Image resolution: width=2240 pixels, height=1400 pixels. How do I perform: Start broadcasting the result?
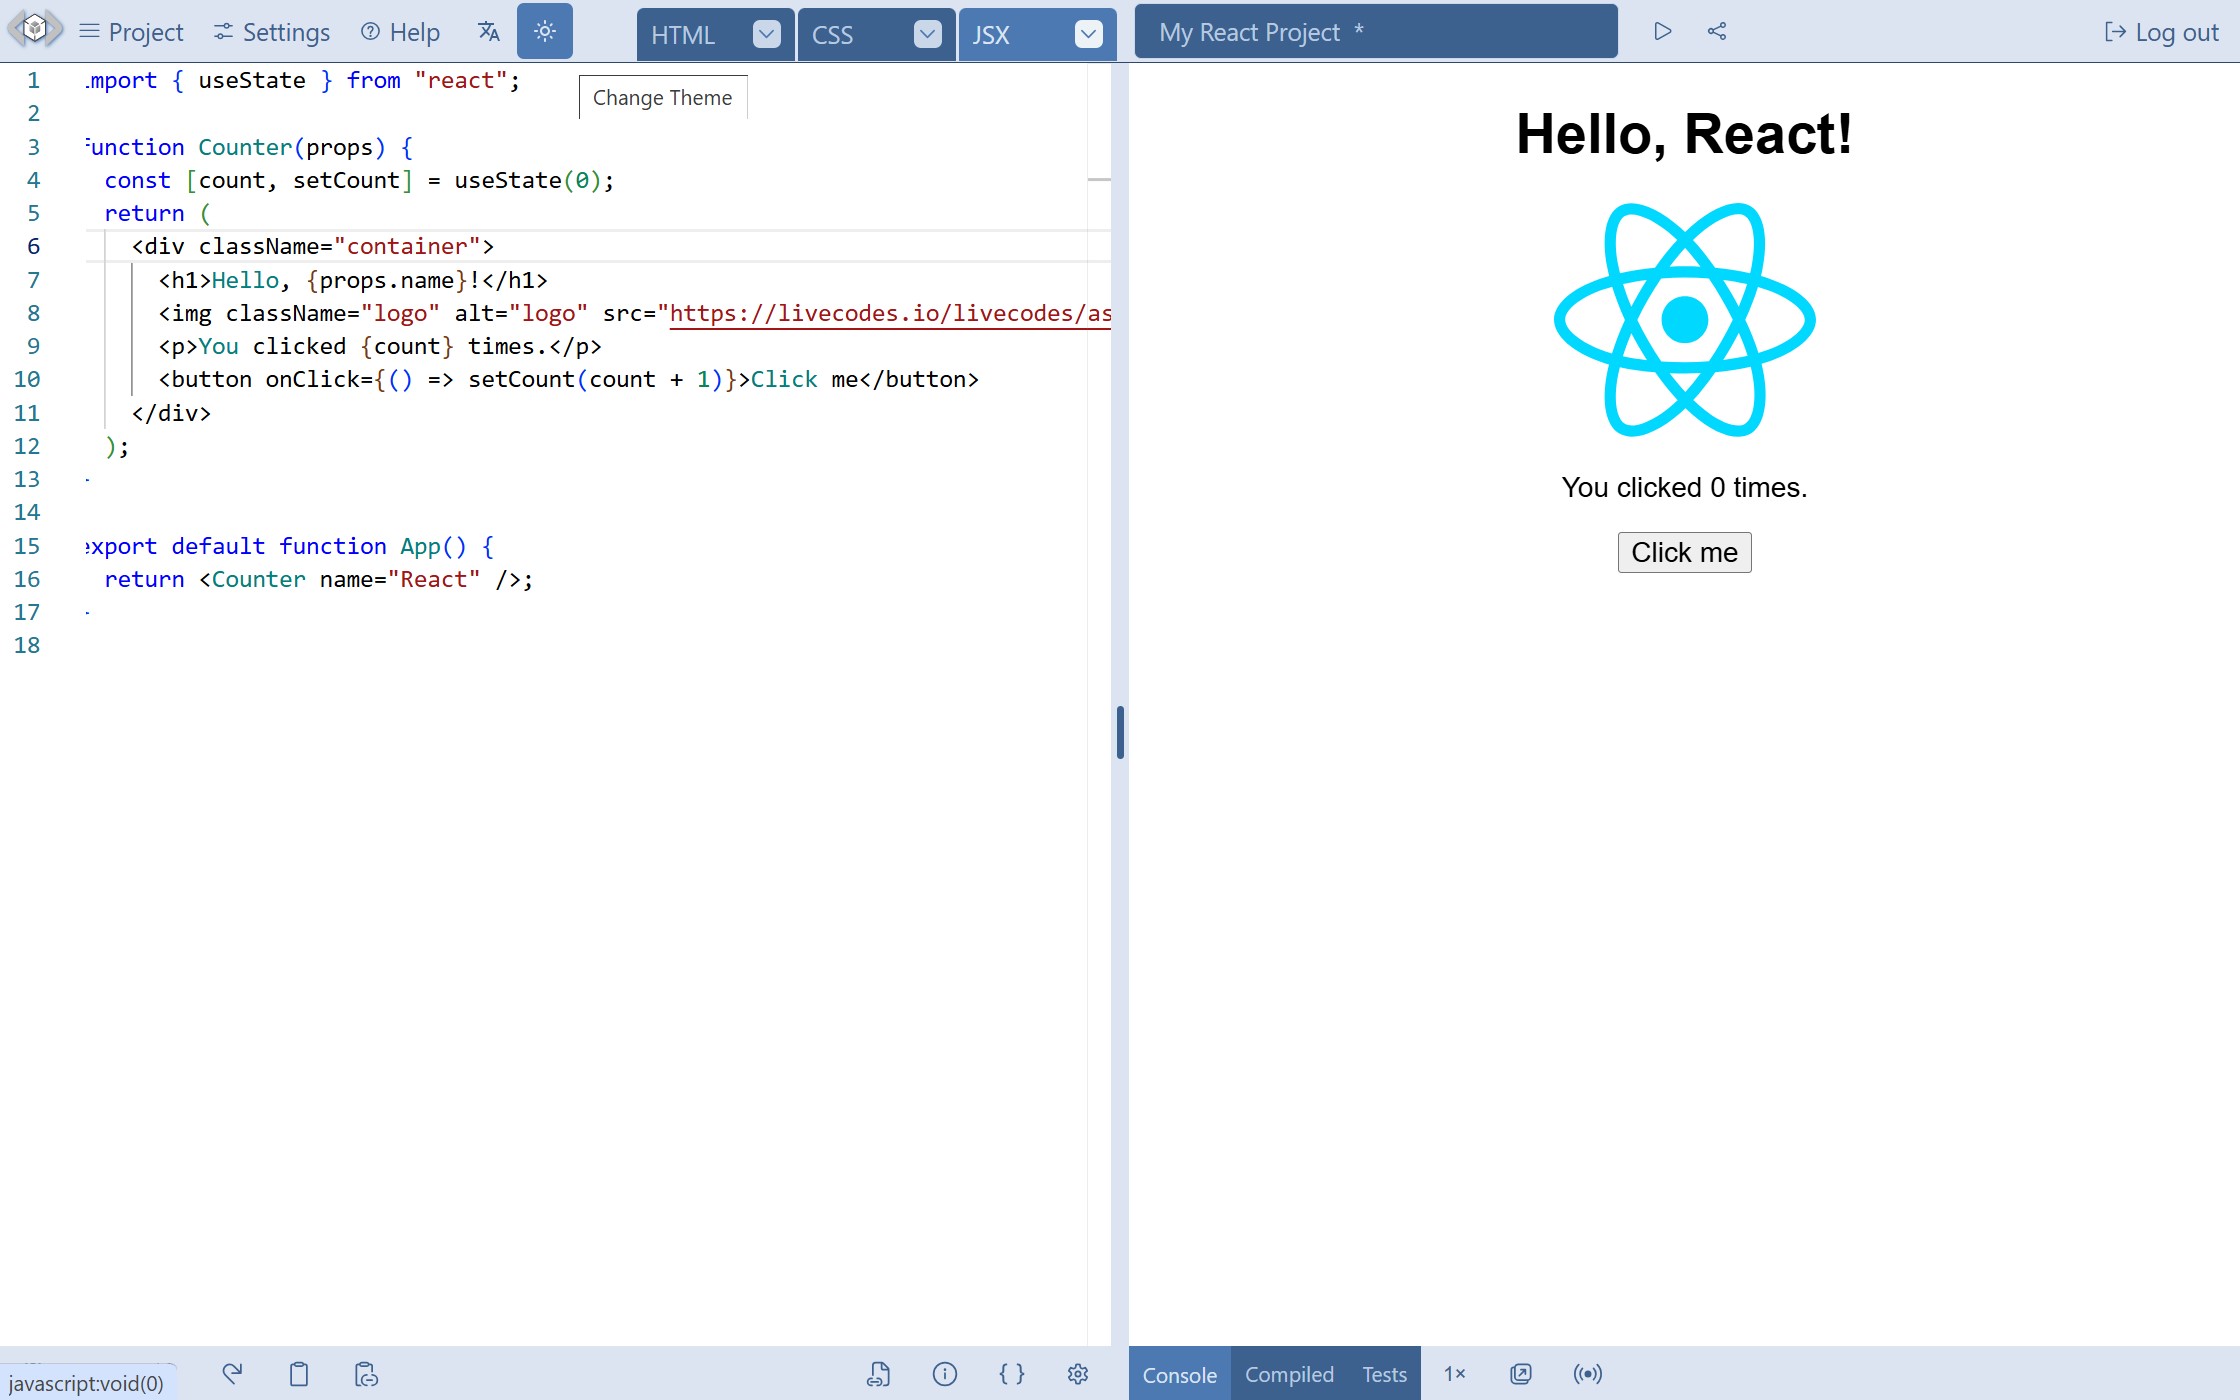click(x=1587, y=1373)
